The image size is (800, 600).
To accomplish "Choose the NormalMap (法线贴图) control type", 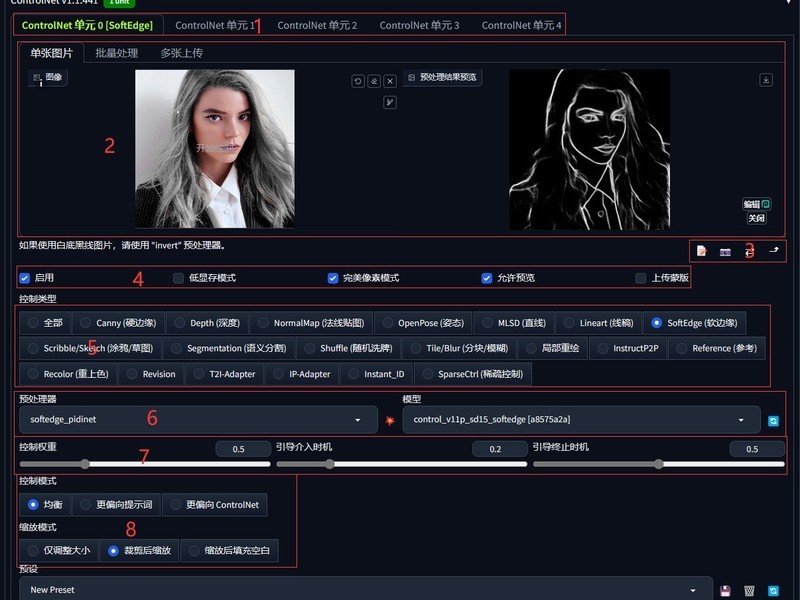I will coord(311,323).
